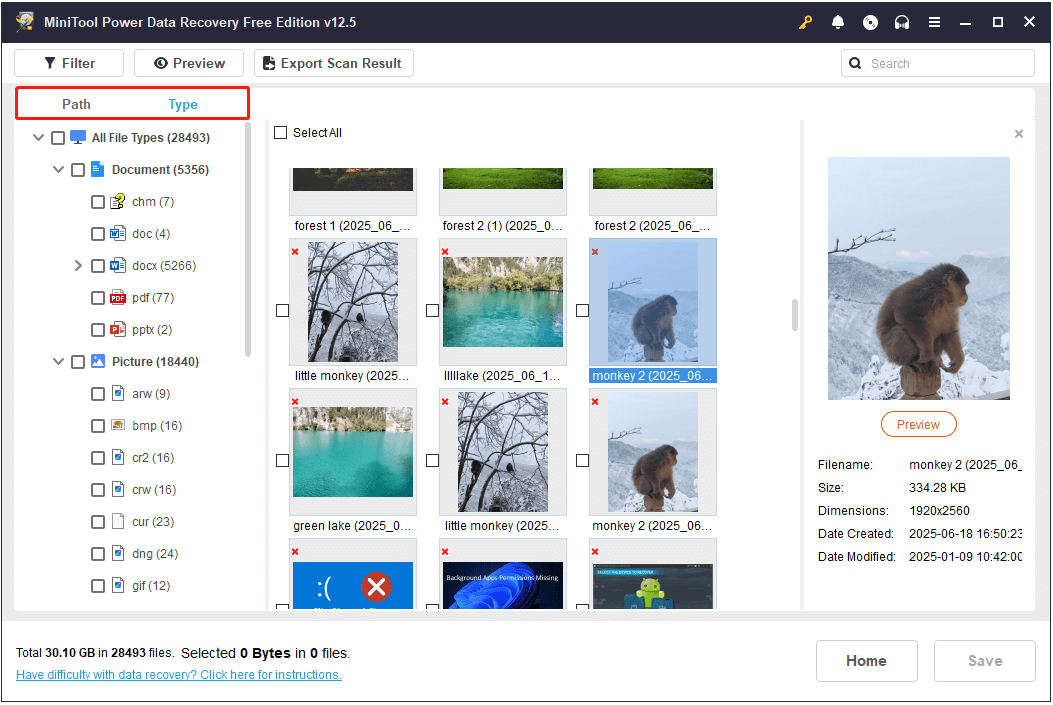
Task: Collapse the Picture category
Action: point(58,362)
